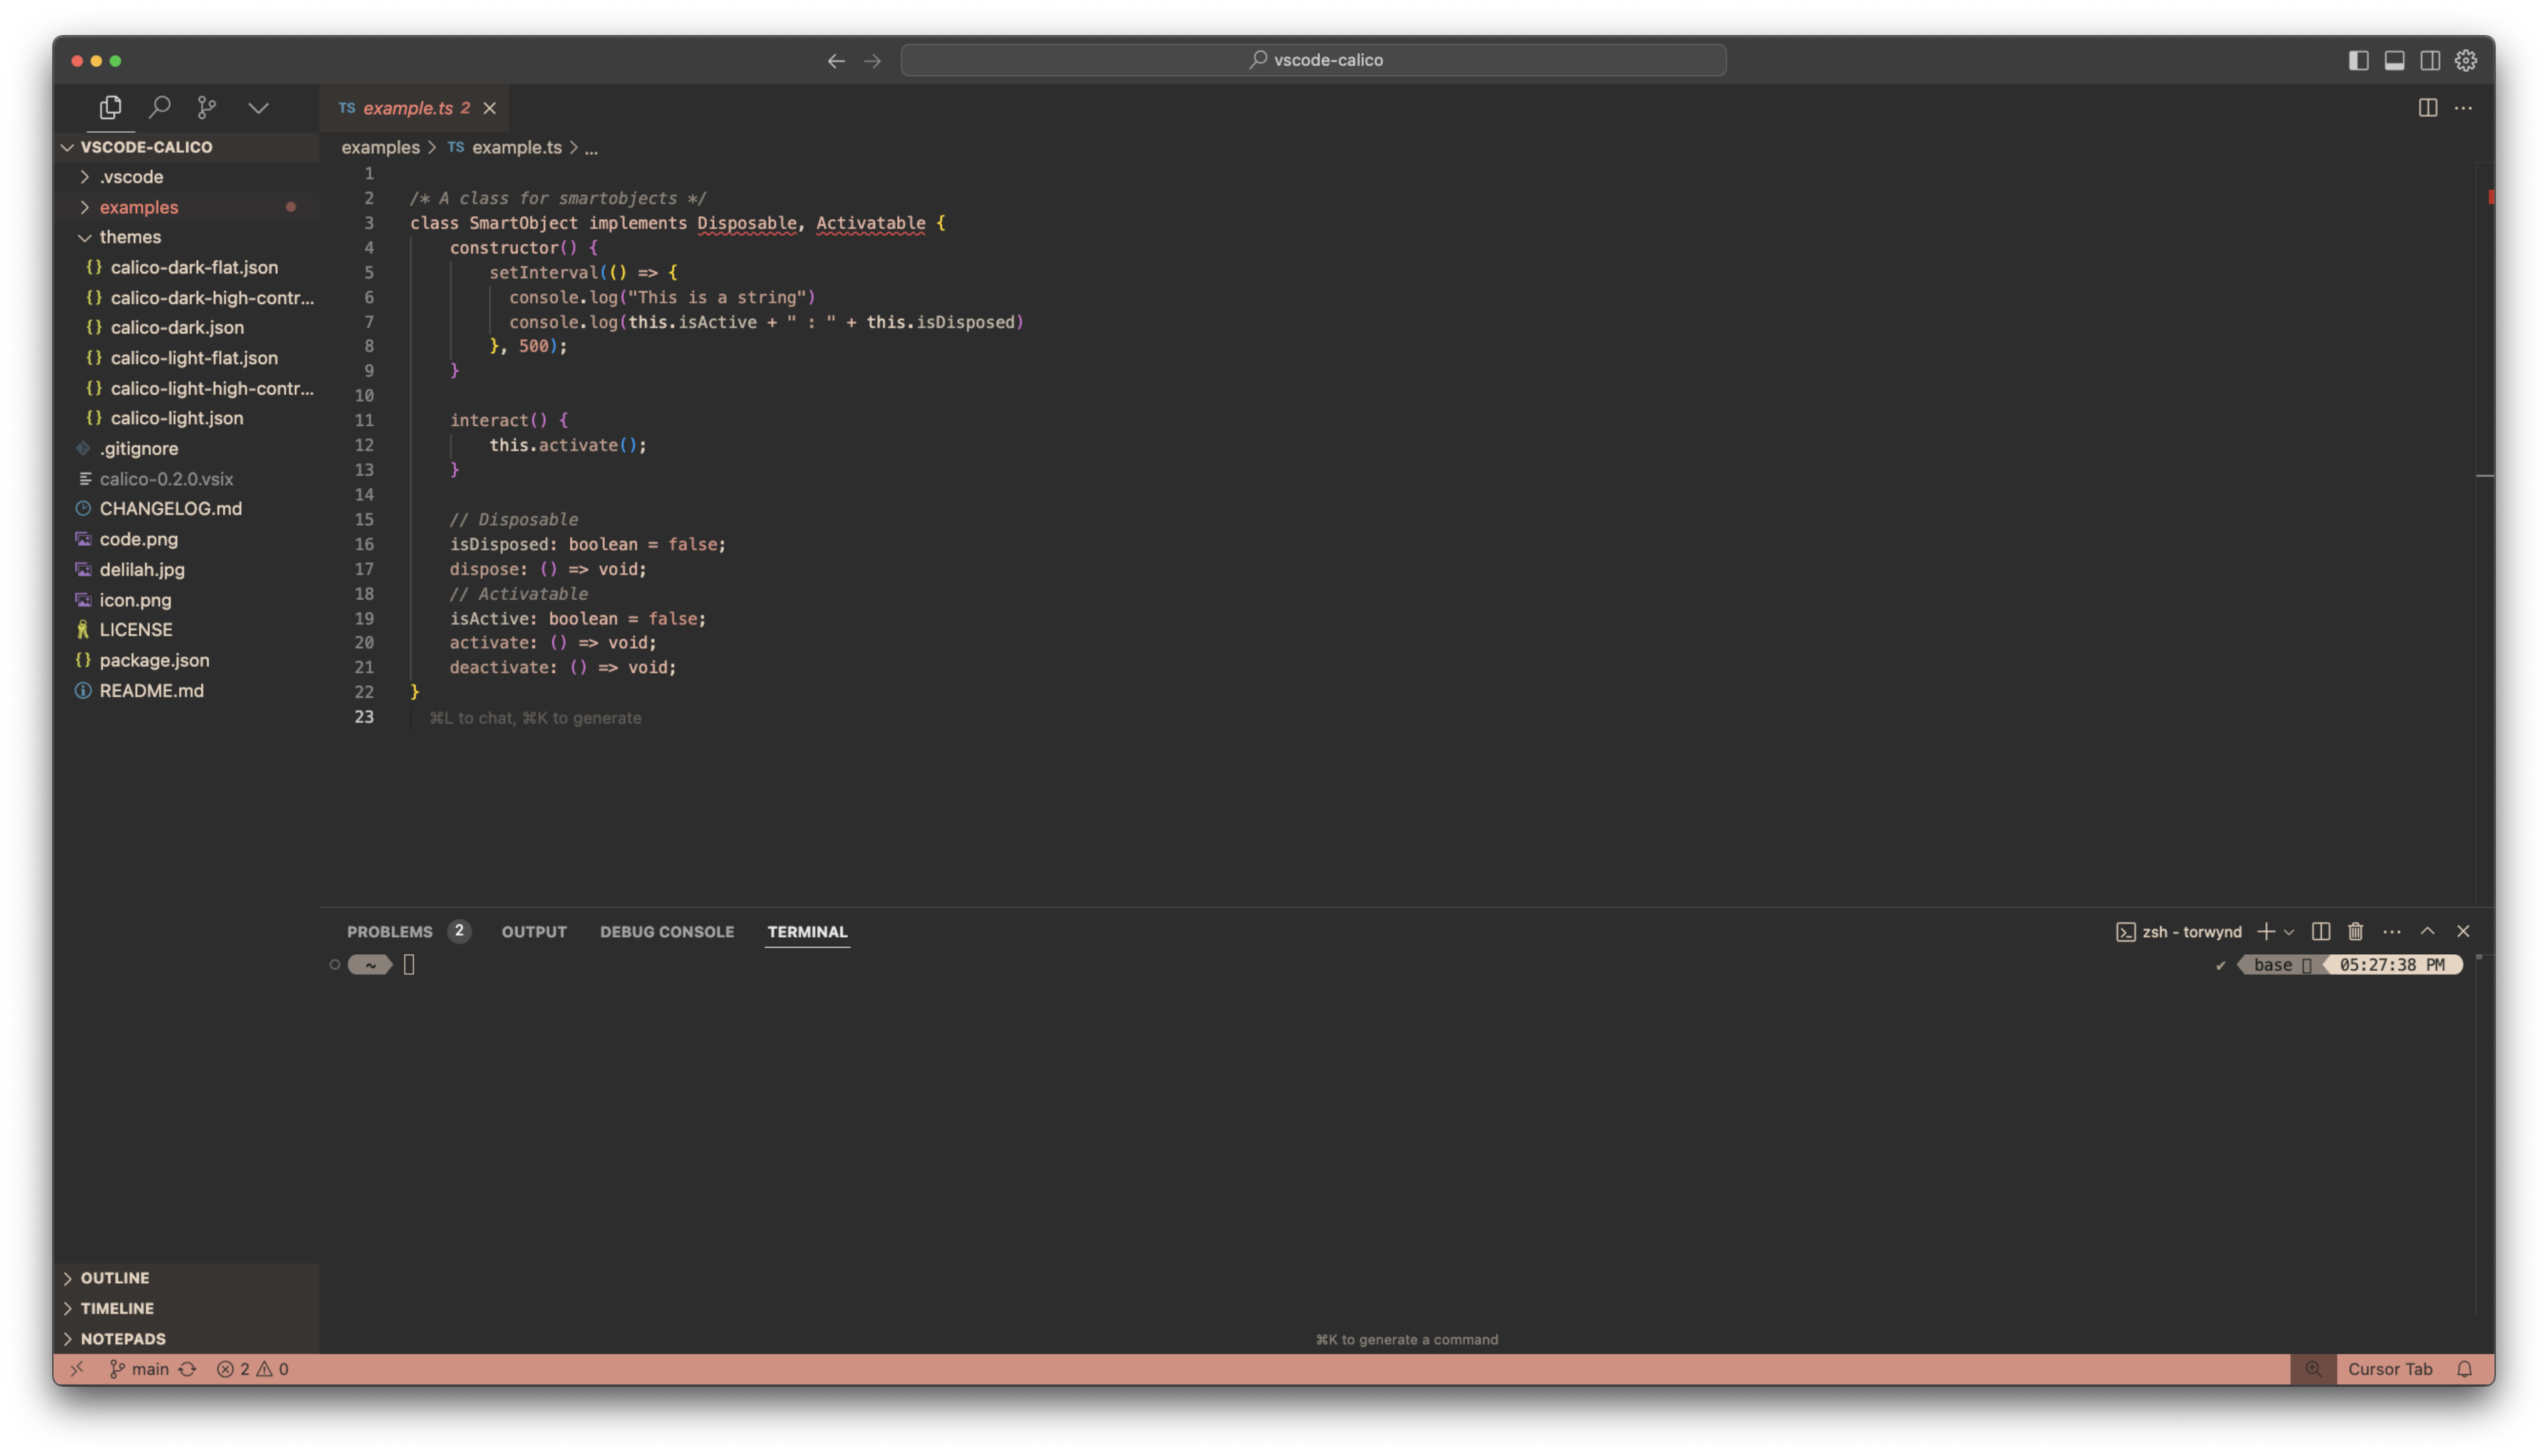Click the more actions ellipsis icon top right

pyautogui.click(x=2464, y=107)
